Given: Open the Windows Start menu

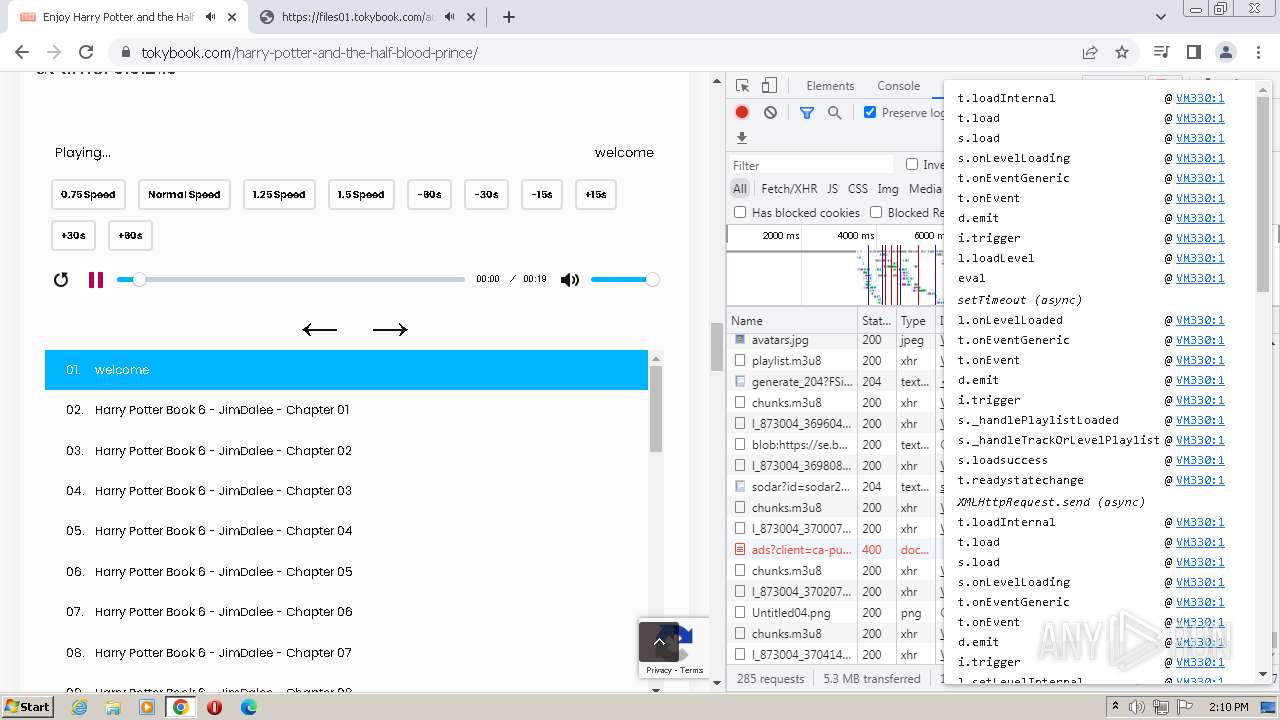Looking at the screenshot, I should [x=27, y=707].
